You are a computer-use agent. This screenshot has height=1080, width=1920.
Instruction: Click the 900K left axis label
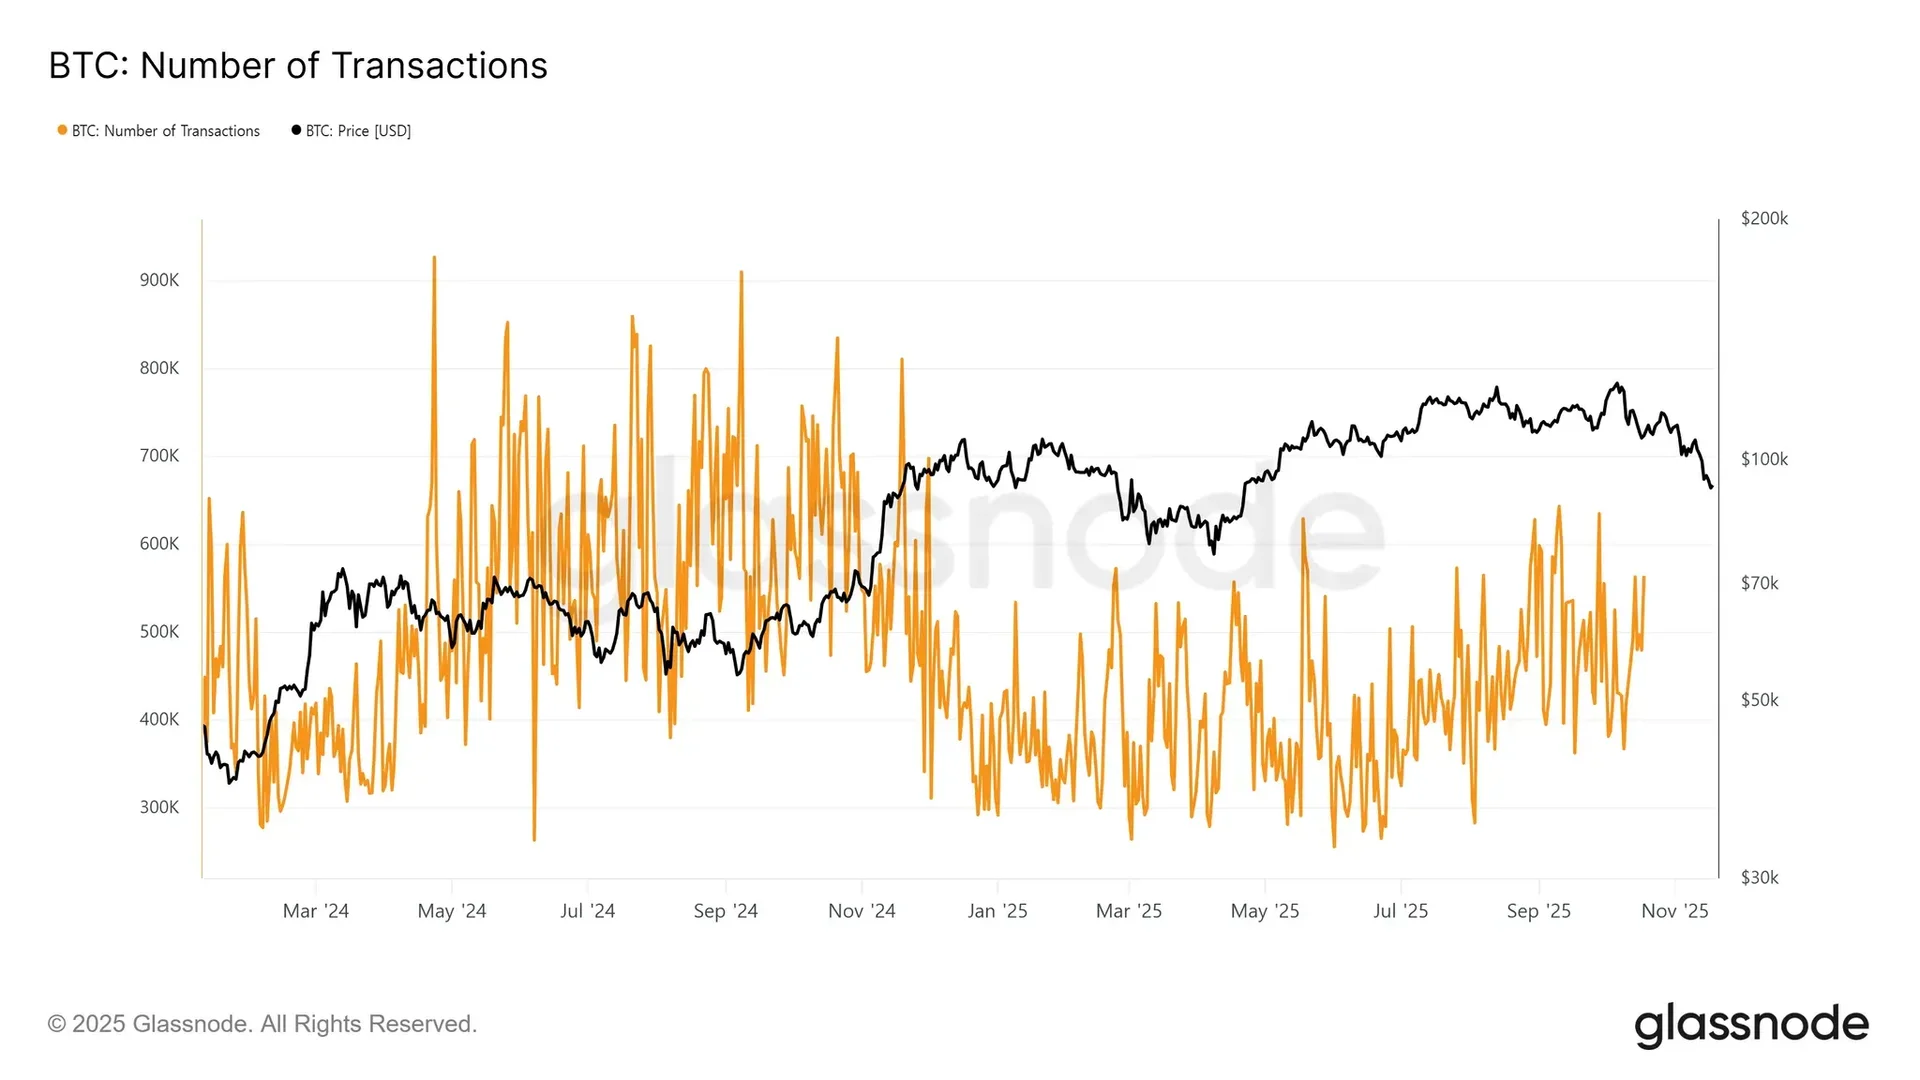[x=160, y=280]
